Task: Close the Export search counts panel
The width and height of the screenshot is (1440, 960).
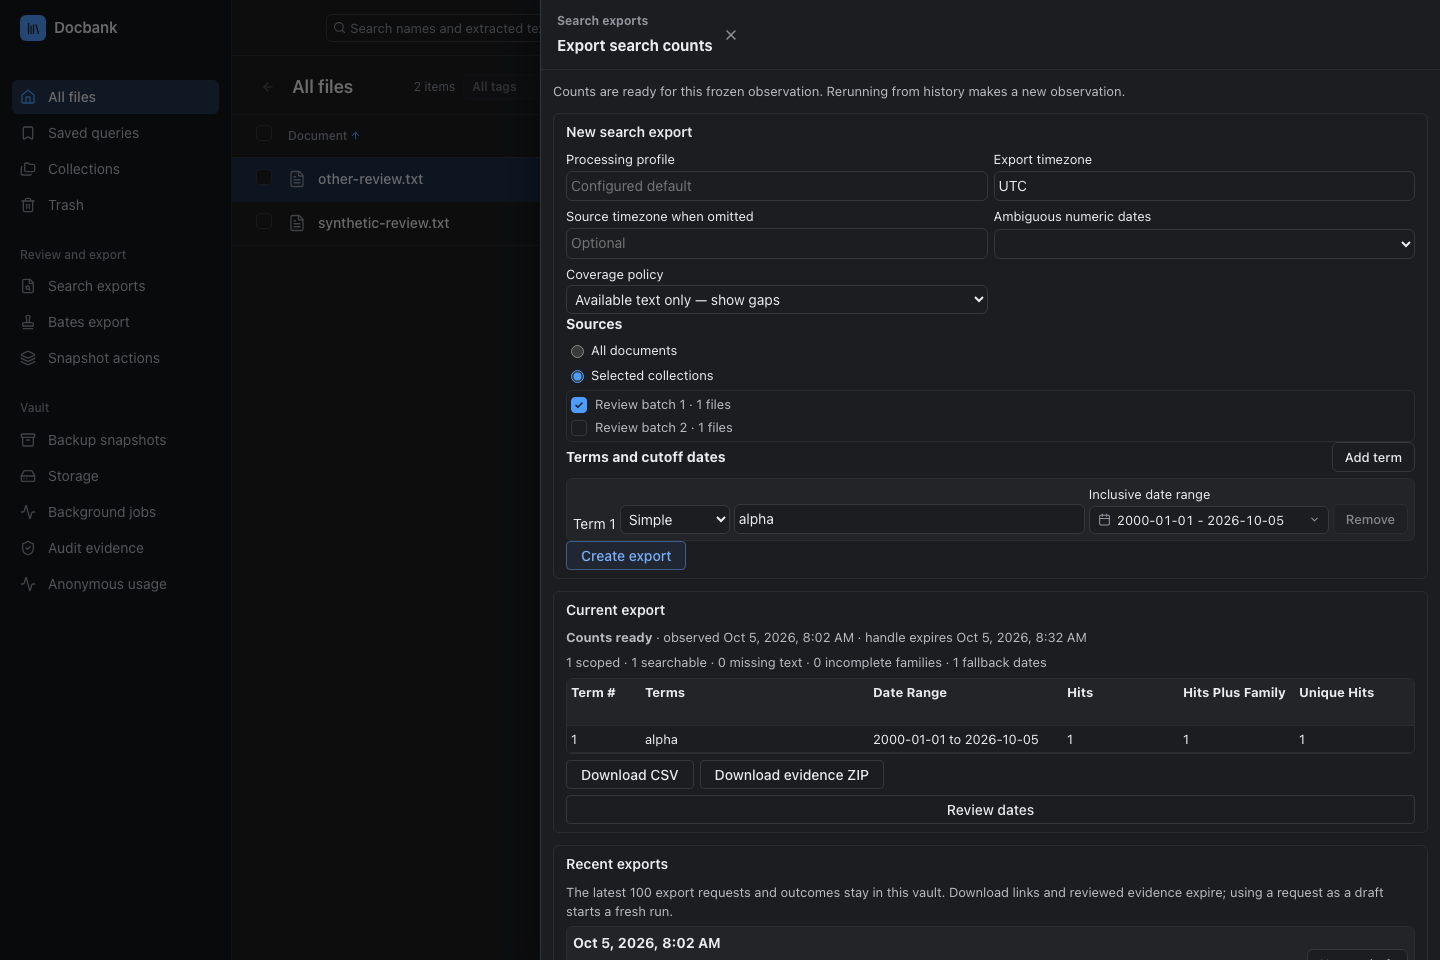Action: coord(731,35)
